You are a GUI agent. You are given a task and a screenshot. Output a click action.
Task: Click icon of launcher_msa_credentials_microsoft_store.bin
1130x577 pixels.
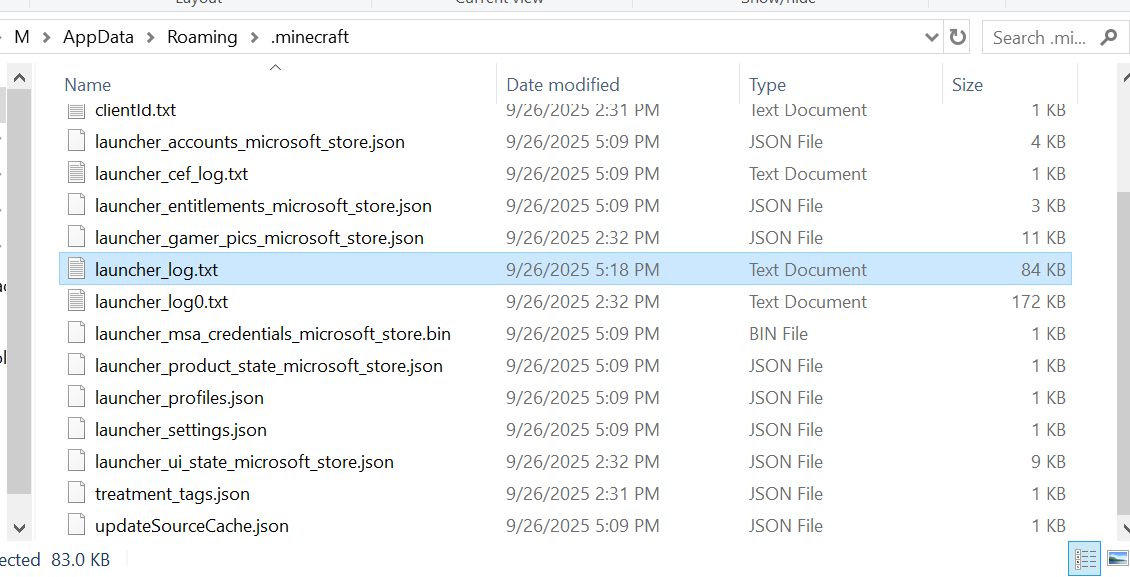pyautogui.click(x=76, y=334)
